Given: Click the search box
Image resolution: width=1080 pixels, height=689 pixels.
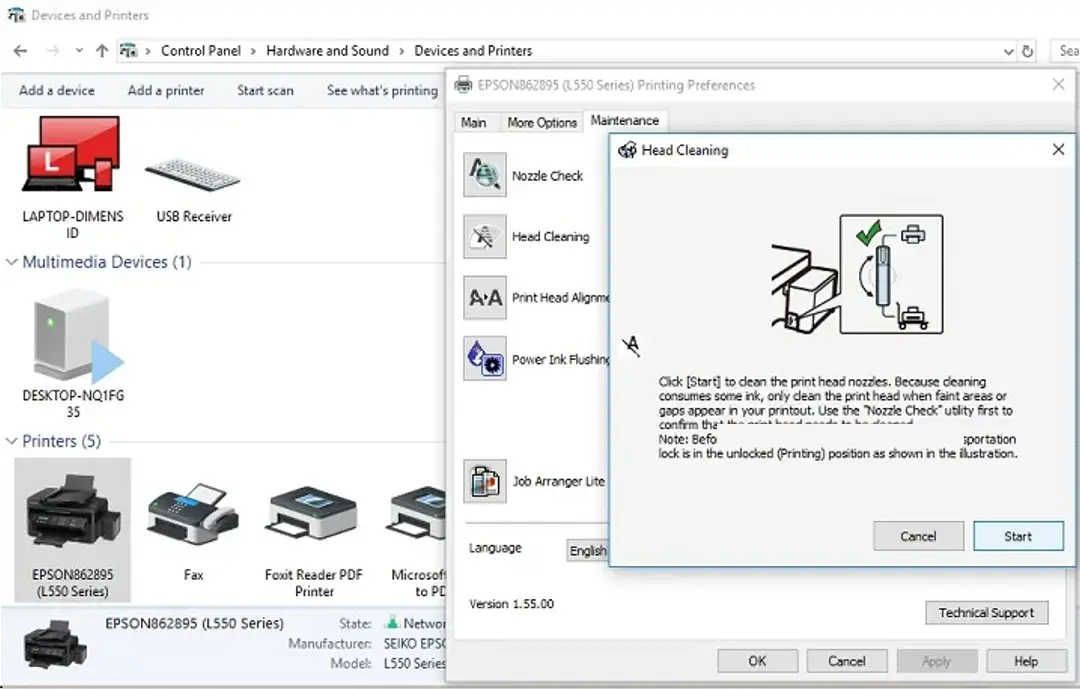Looking at the screenshot, I should 1066,51.
